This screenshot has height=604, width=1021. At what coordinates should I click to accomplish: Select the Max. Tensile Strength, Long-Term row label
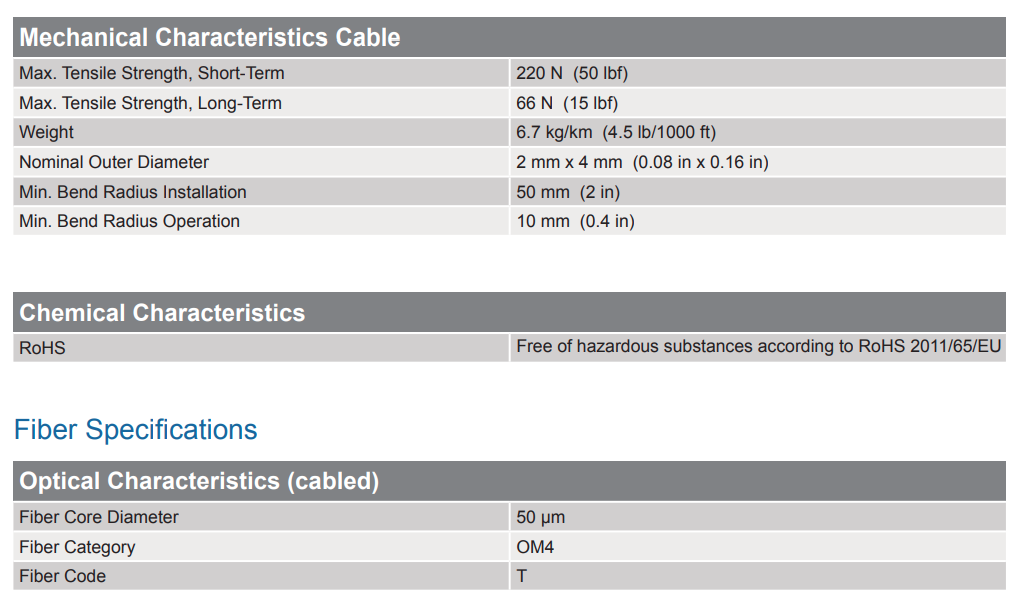(150, 103)
